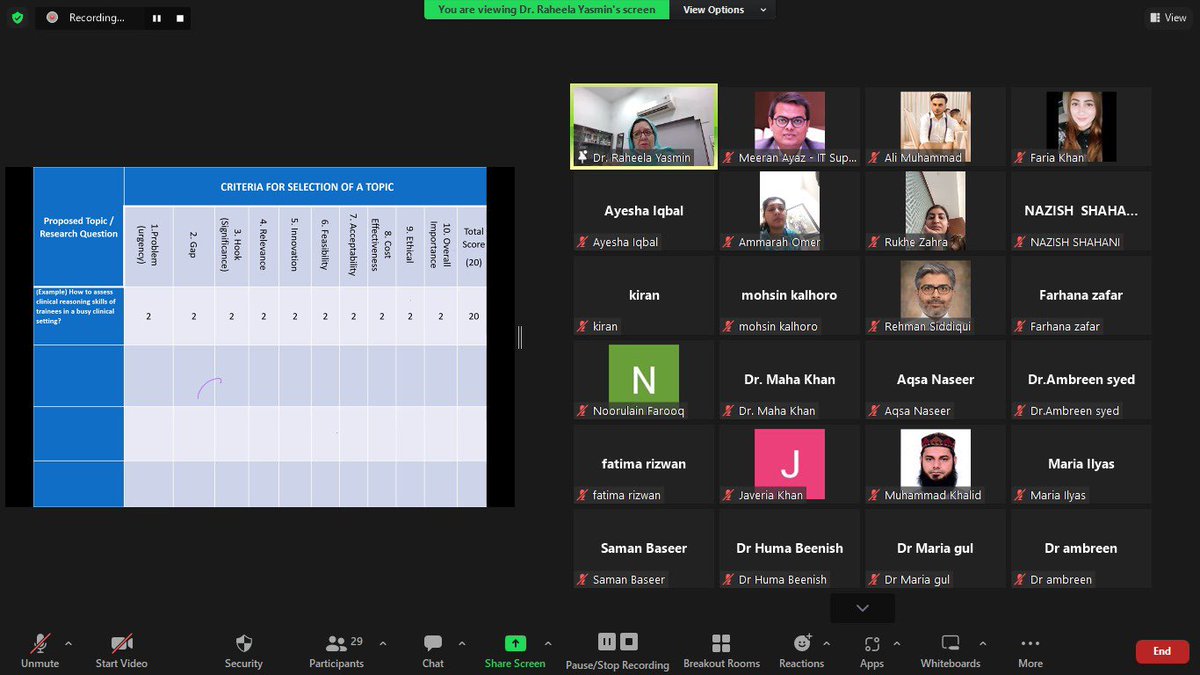The image size is (1200, 675).
Task: Open the Apps panel
Action: 872,650
